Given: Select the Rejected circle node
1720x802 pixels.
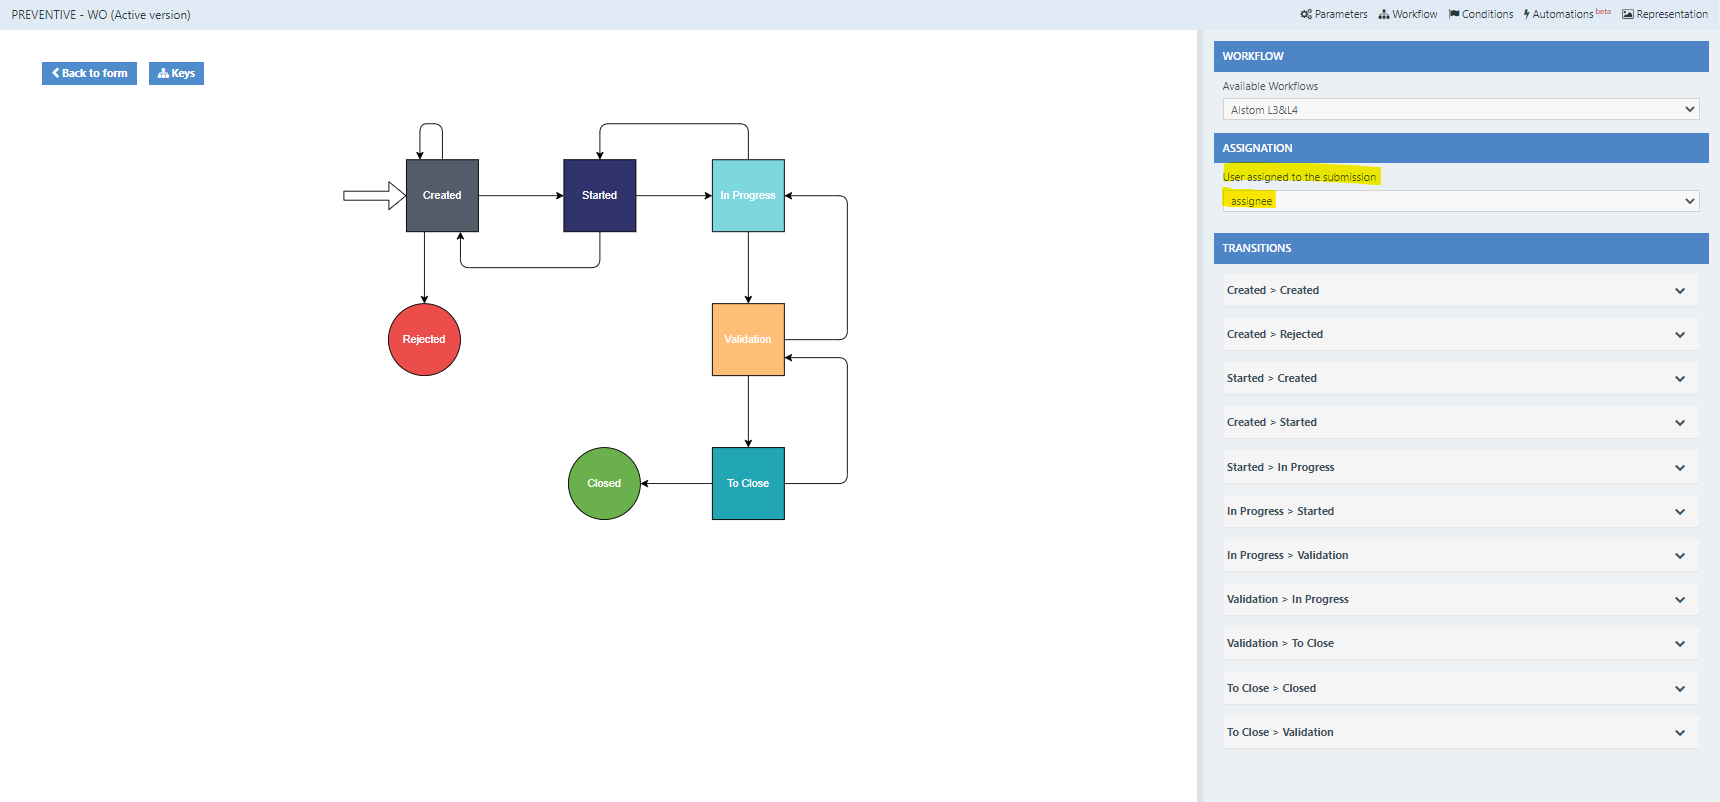Looking at the screenshot, I should (424, 340).
